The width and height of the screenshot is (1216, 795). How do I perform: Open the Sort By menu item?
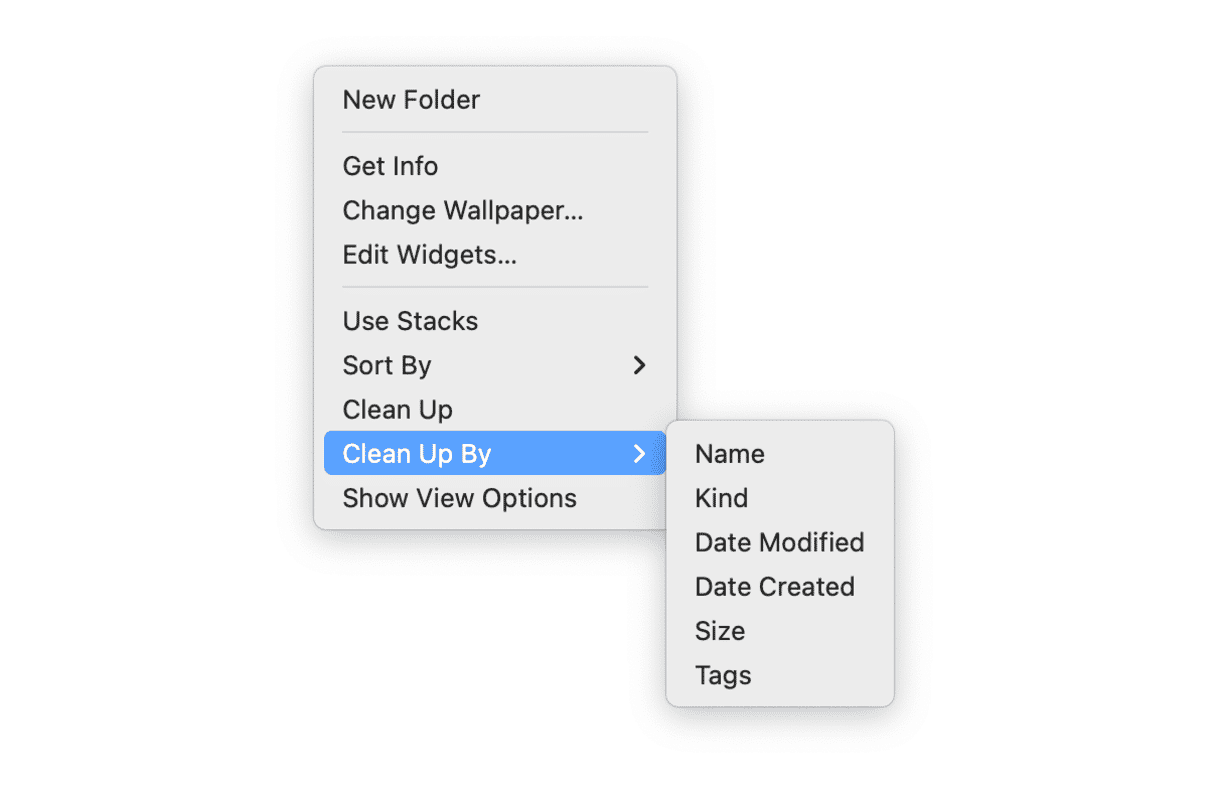click(x=387, y=366)
